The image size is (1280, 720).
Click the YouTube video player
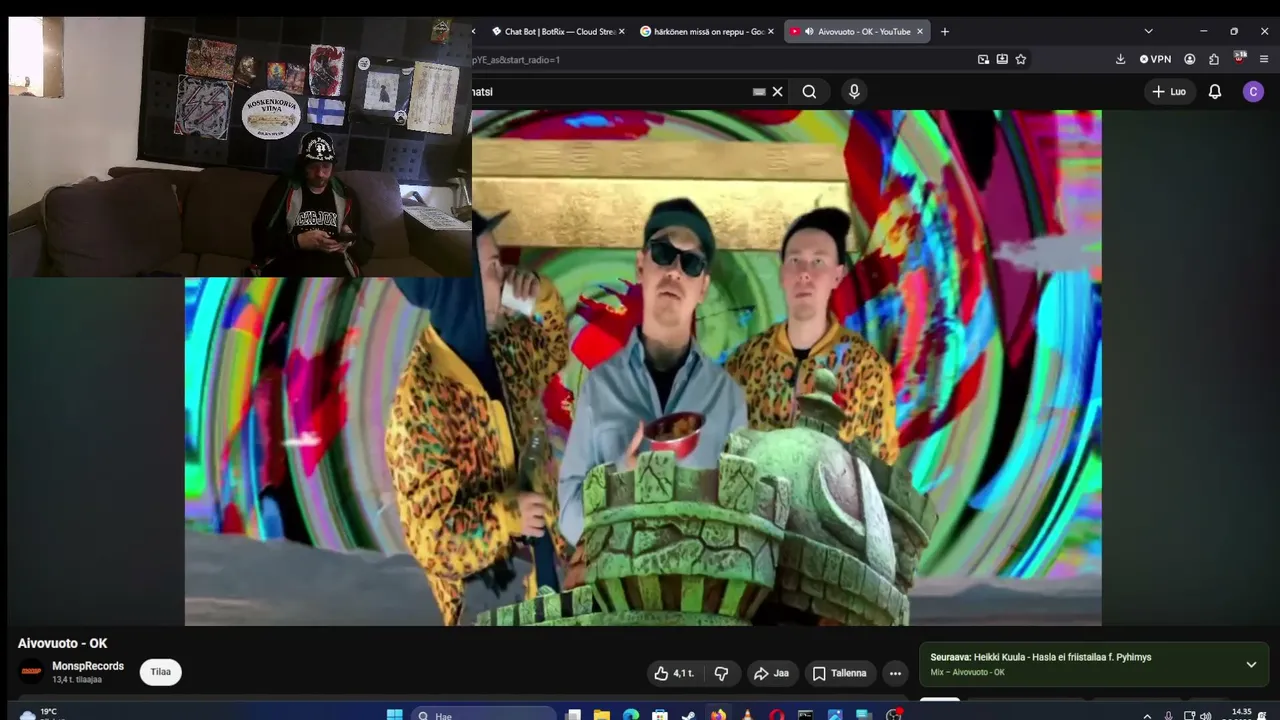point(643,368)
